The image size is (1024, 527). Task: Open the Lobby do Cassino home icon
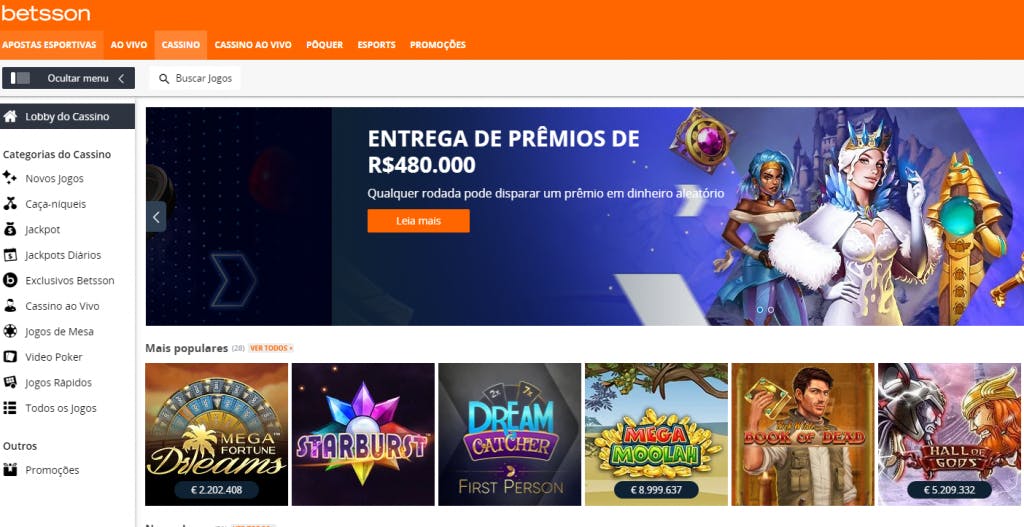click(10, 117)
